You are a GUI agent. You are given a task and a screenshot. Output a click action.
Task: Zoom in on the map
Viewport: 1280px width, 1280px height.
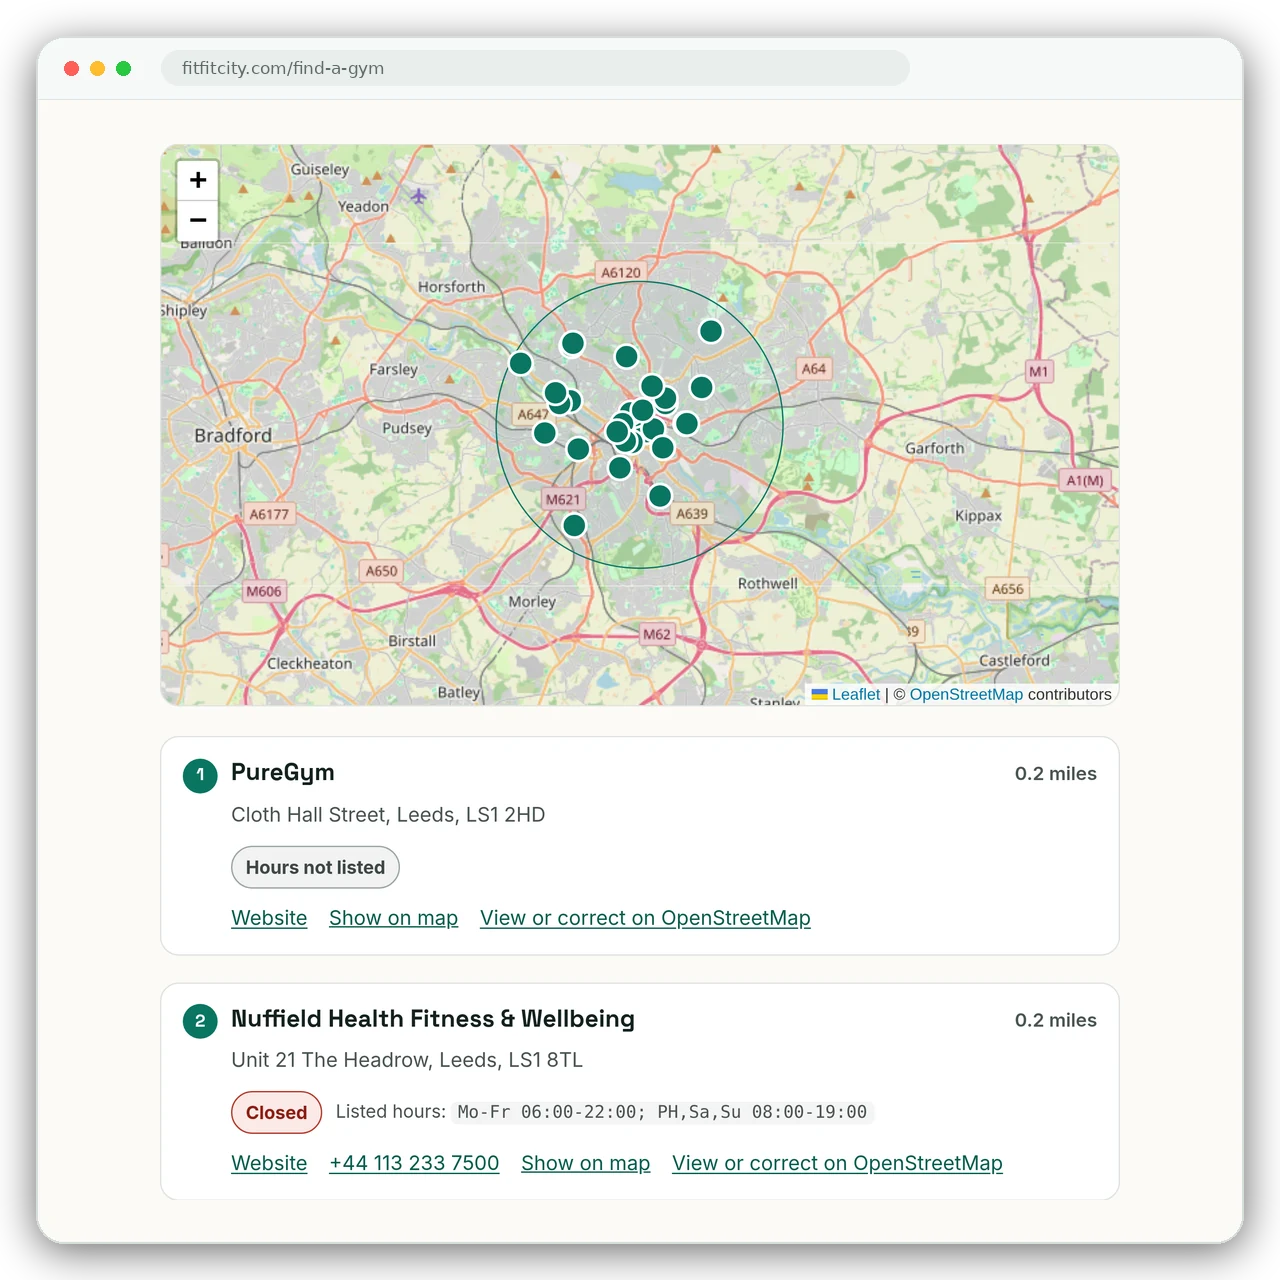click(198, 180)
